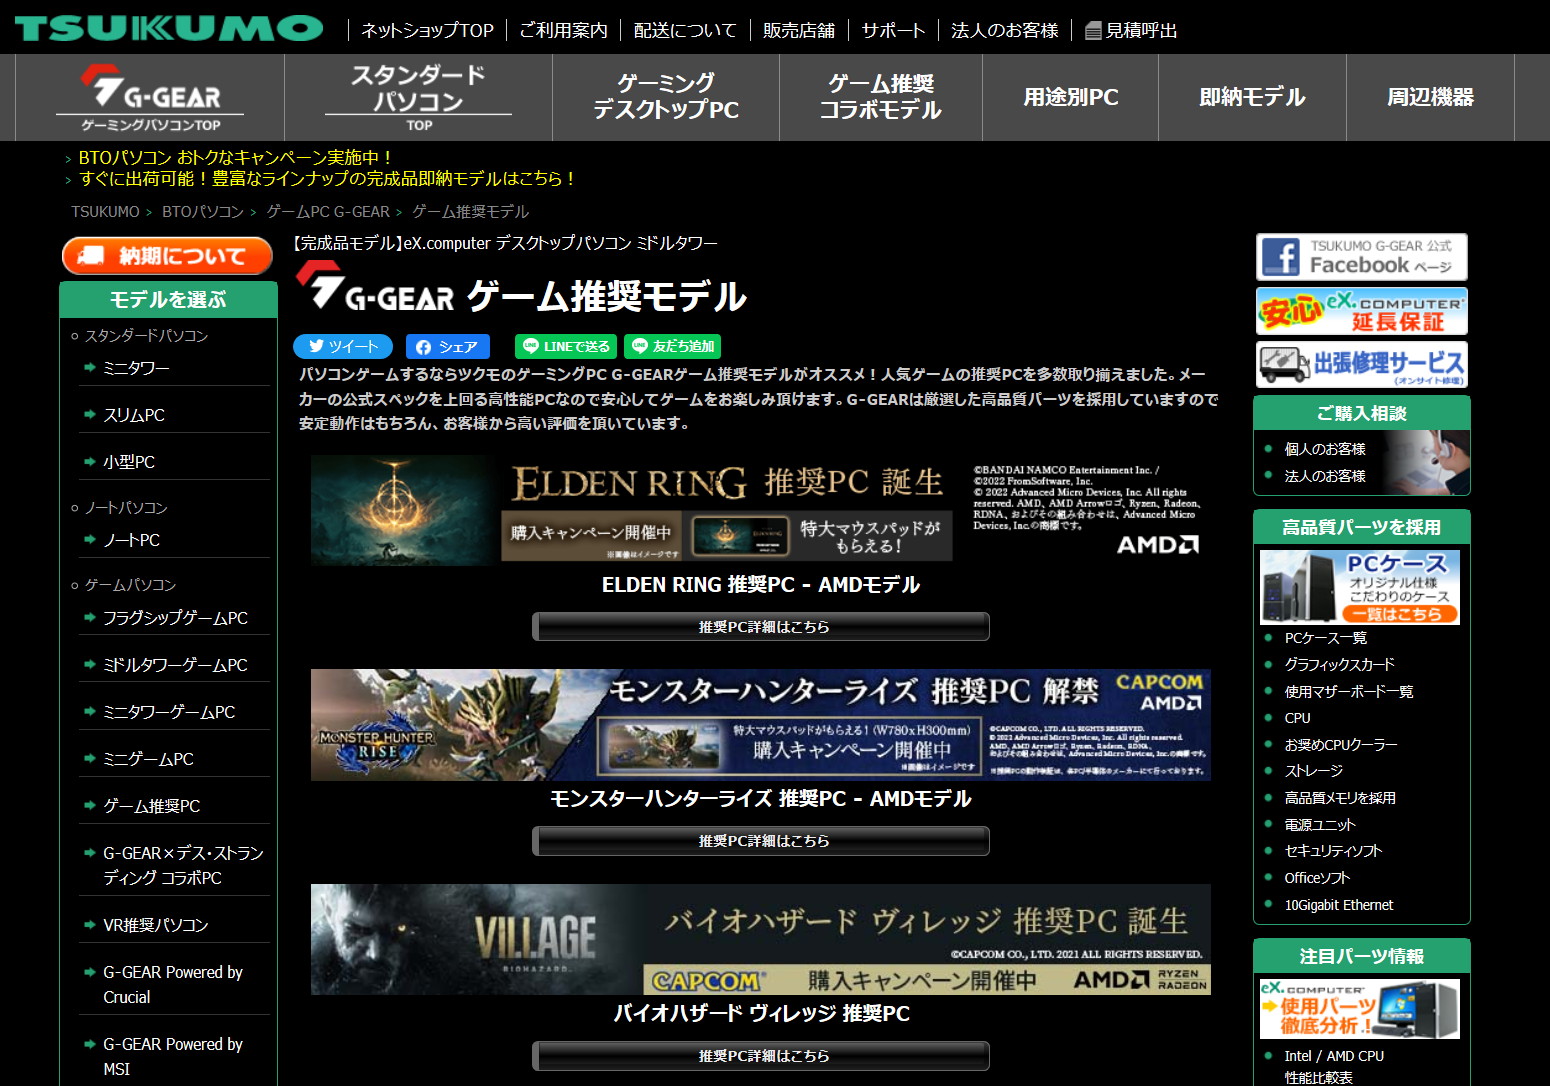This screenshot has width=1550, height=1086.
Task: Select ゲーミングデスクトップPC tab
Action: point(666,97)
